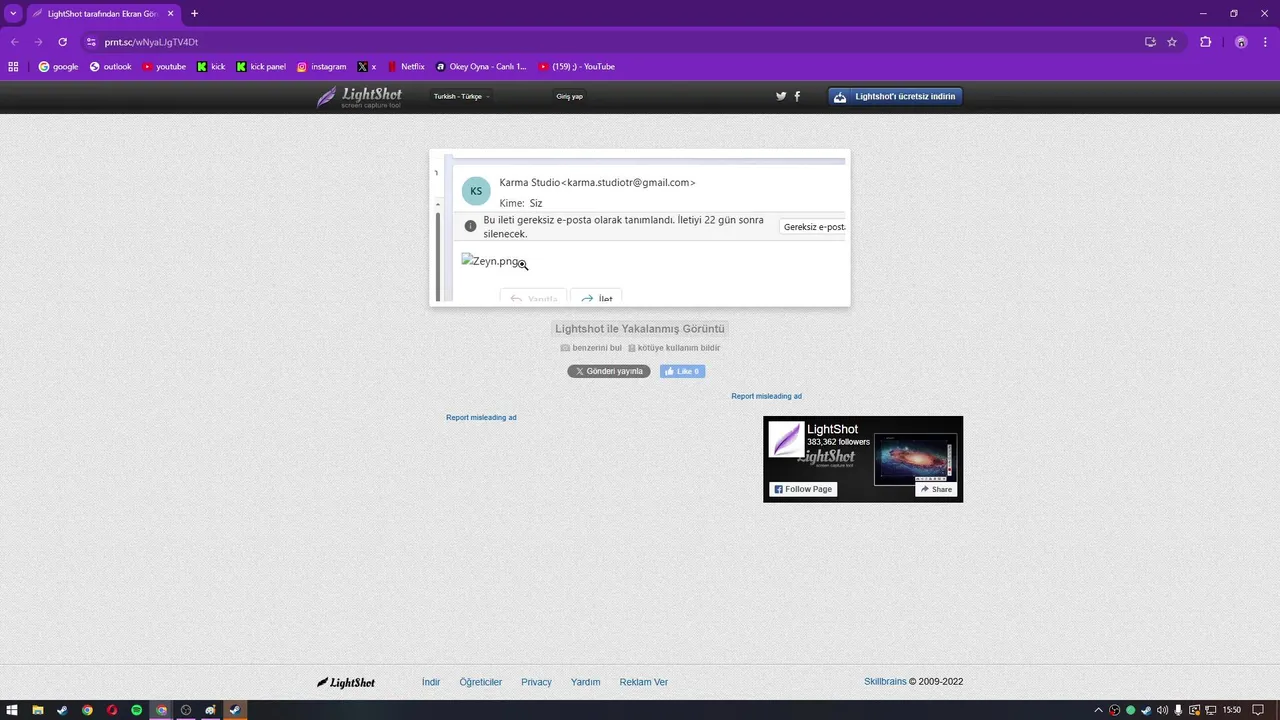This screenshot has width=1280, height=720.
Task: Click Follow Page in LightShot Facebook widget
Action: [x=802, y=489]
